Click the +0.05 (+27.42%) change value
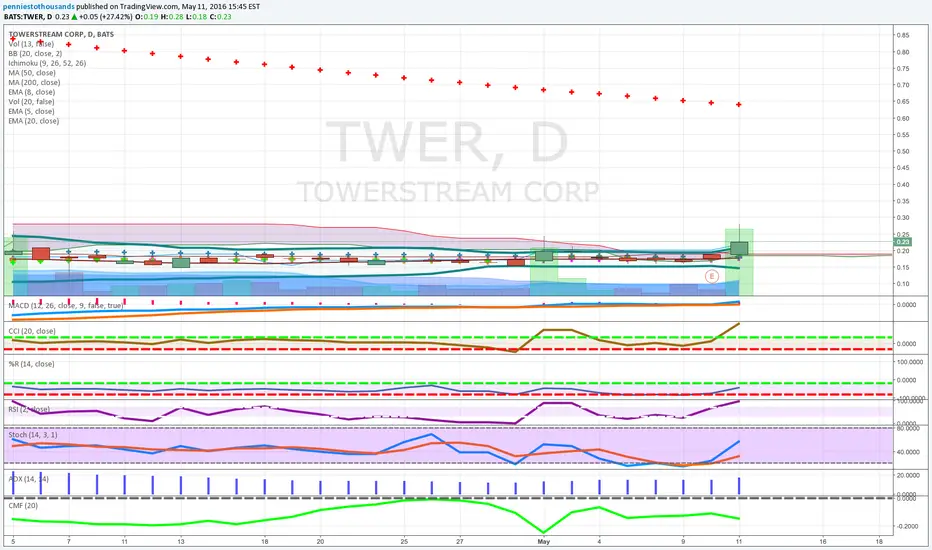This screenshot has width=932, height=550. tap(106, 17)
